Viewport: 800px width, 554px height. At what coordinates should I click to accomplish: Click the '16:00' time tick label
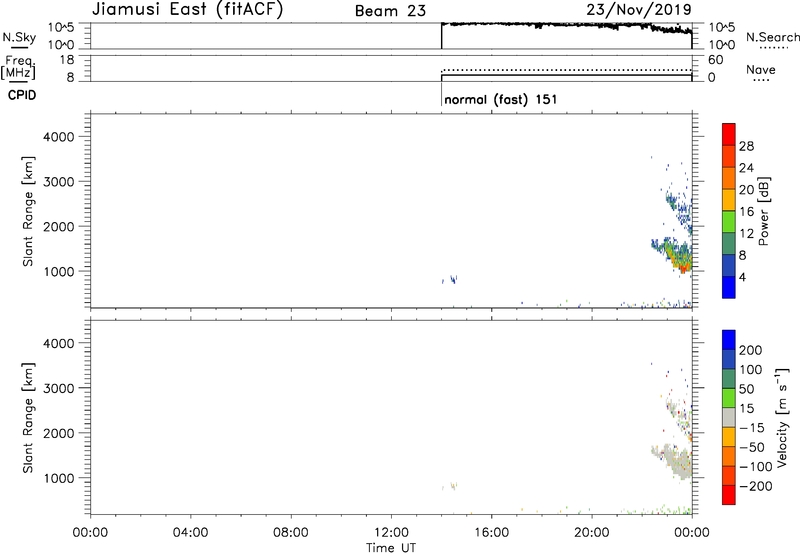[x=491, y=533]
